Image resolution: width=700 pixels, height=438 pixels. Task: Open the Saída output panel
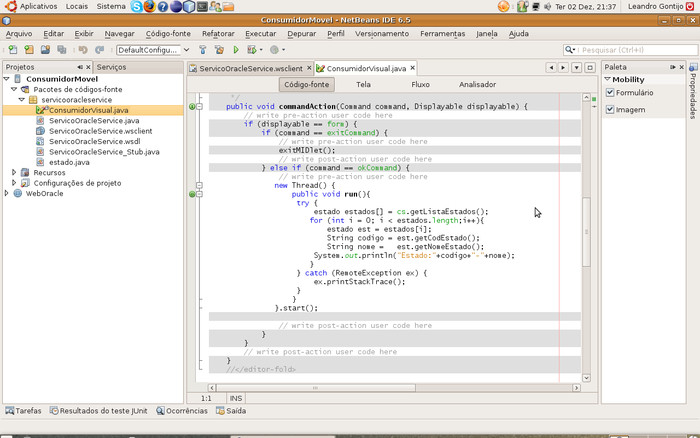(x=231, y=411)
